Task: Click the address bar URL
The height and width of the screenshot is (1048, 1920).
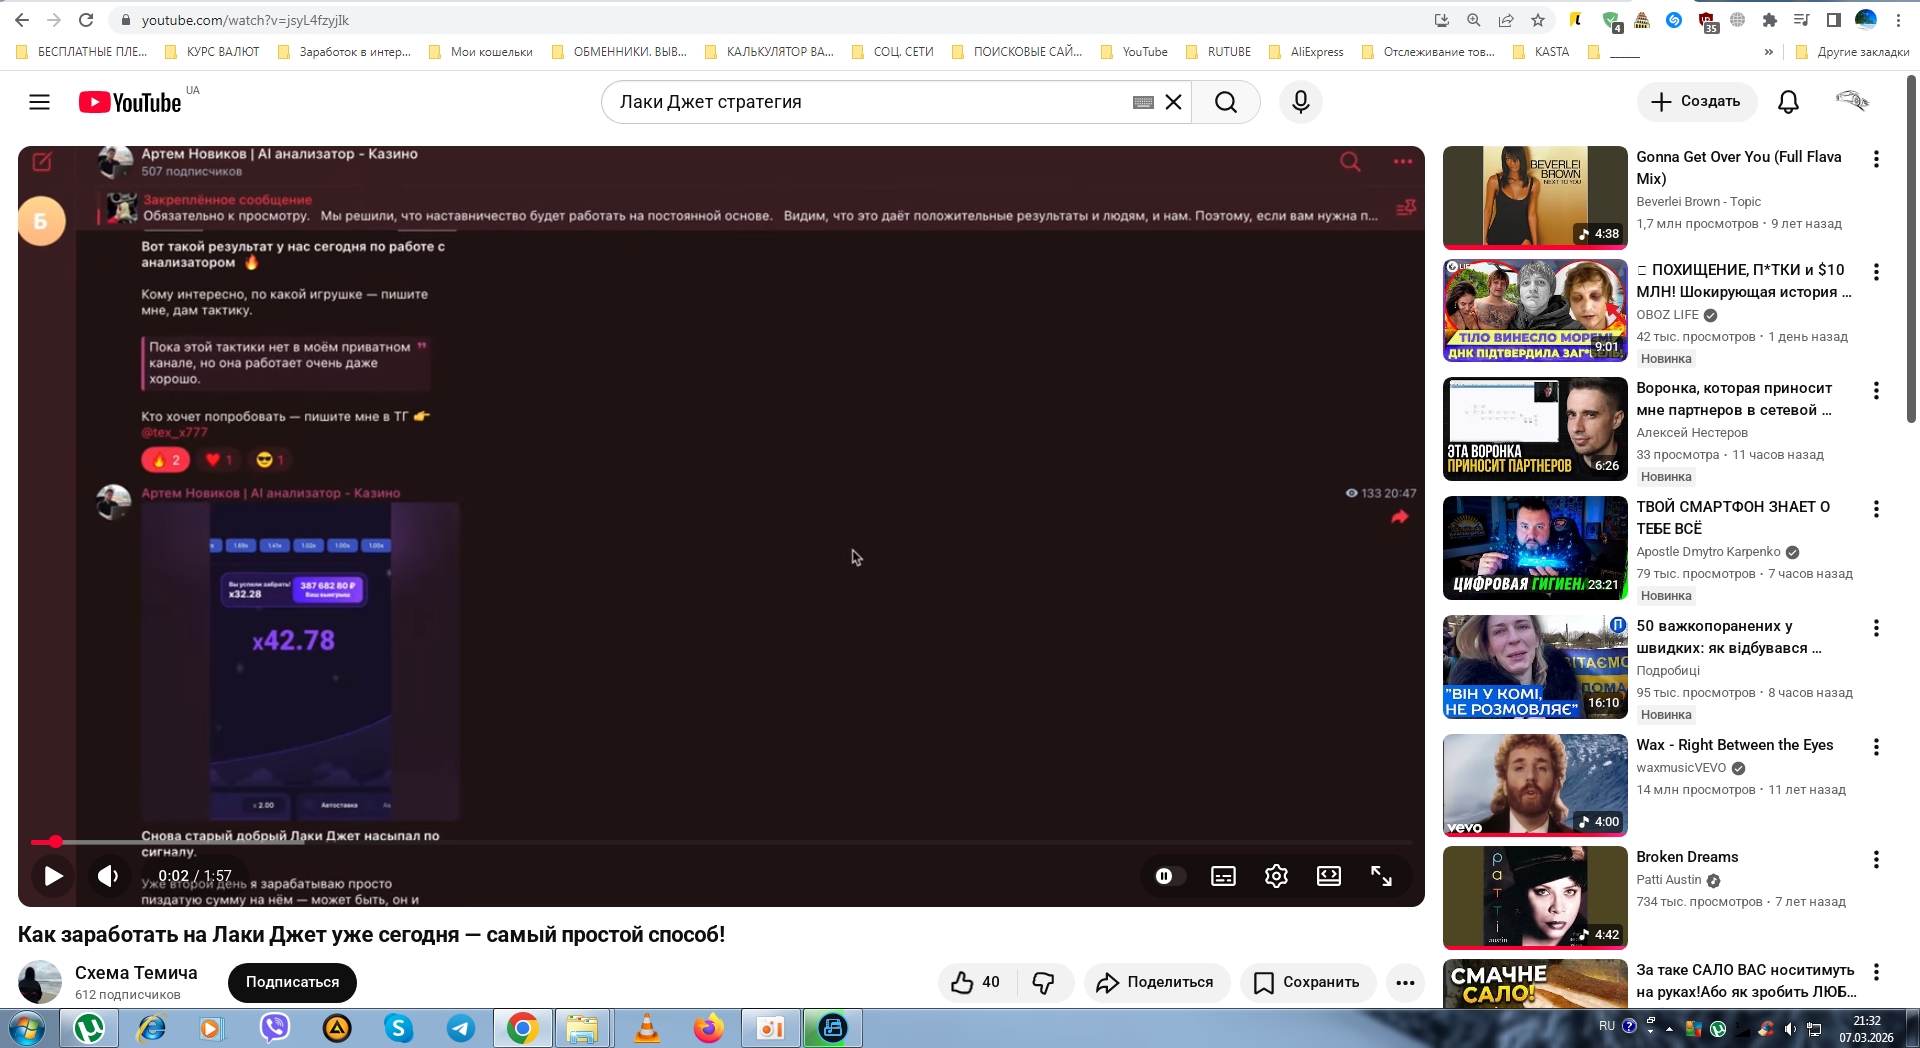Action: point(245,20)
